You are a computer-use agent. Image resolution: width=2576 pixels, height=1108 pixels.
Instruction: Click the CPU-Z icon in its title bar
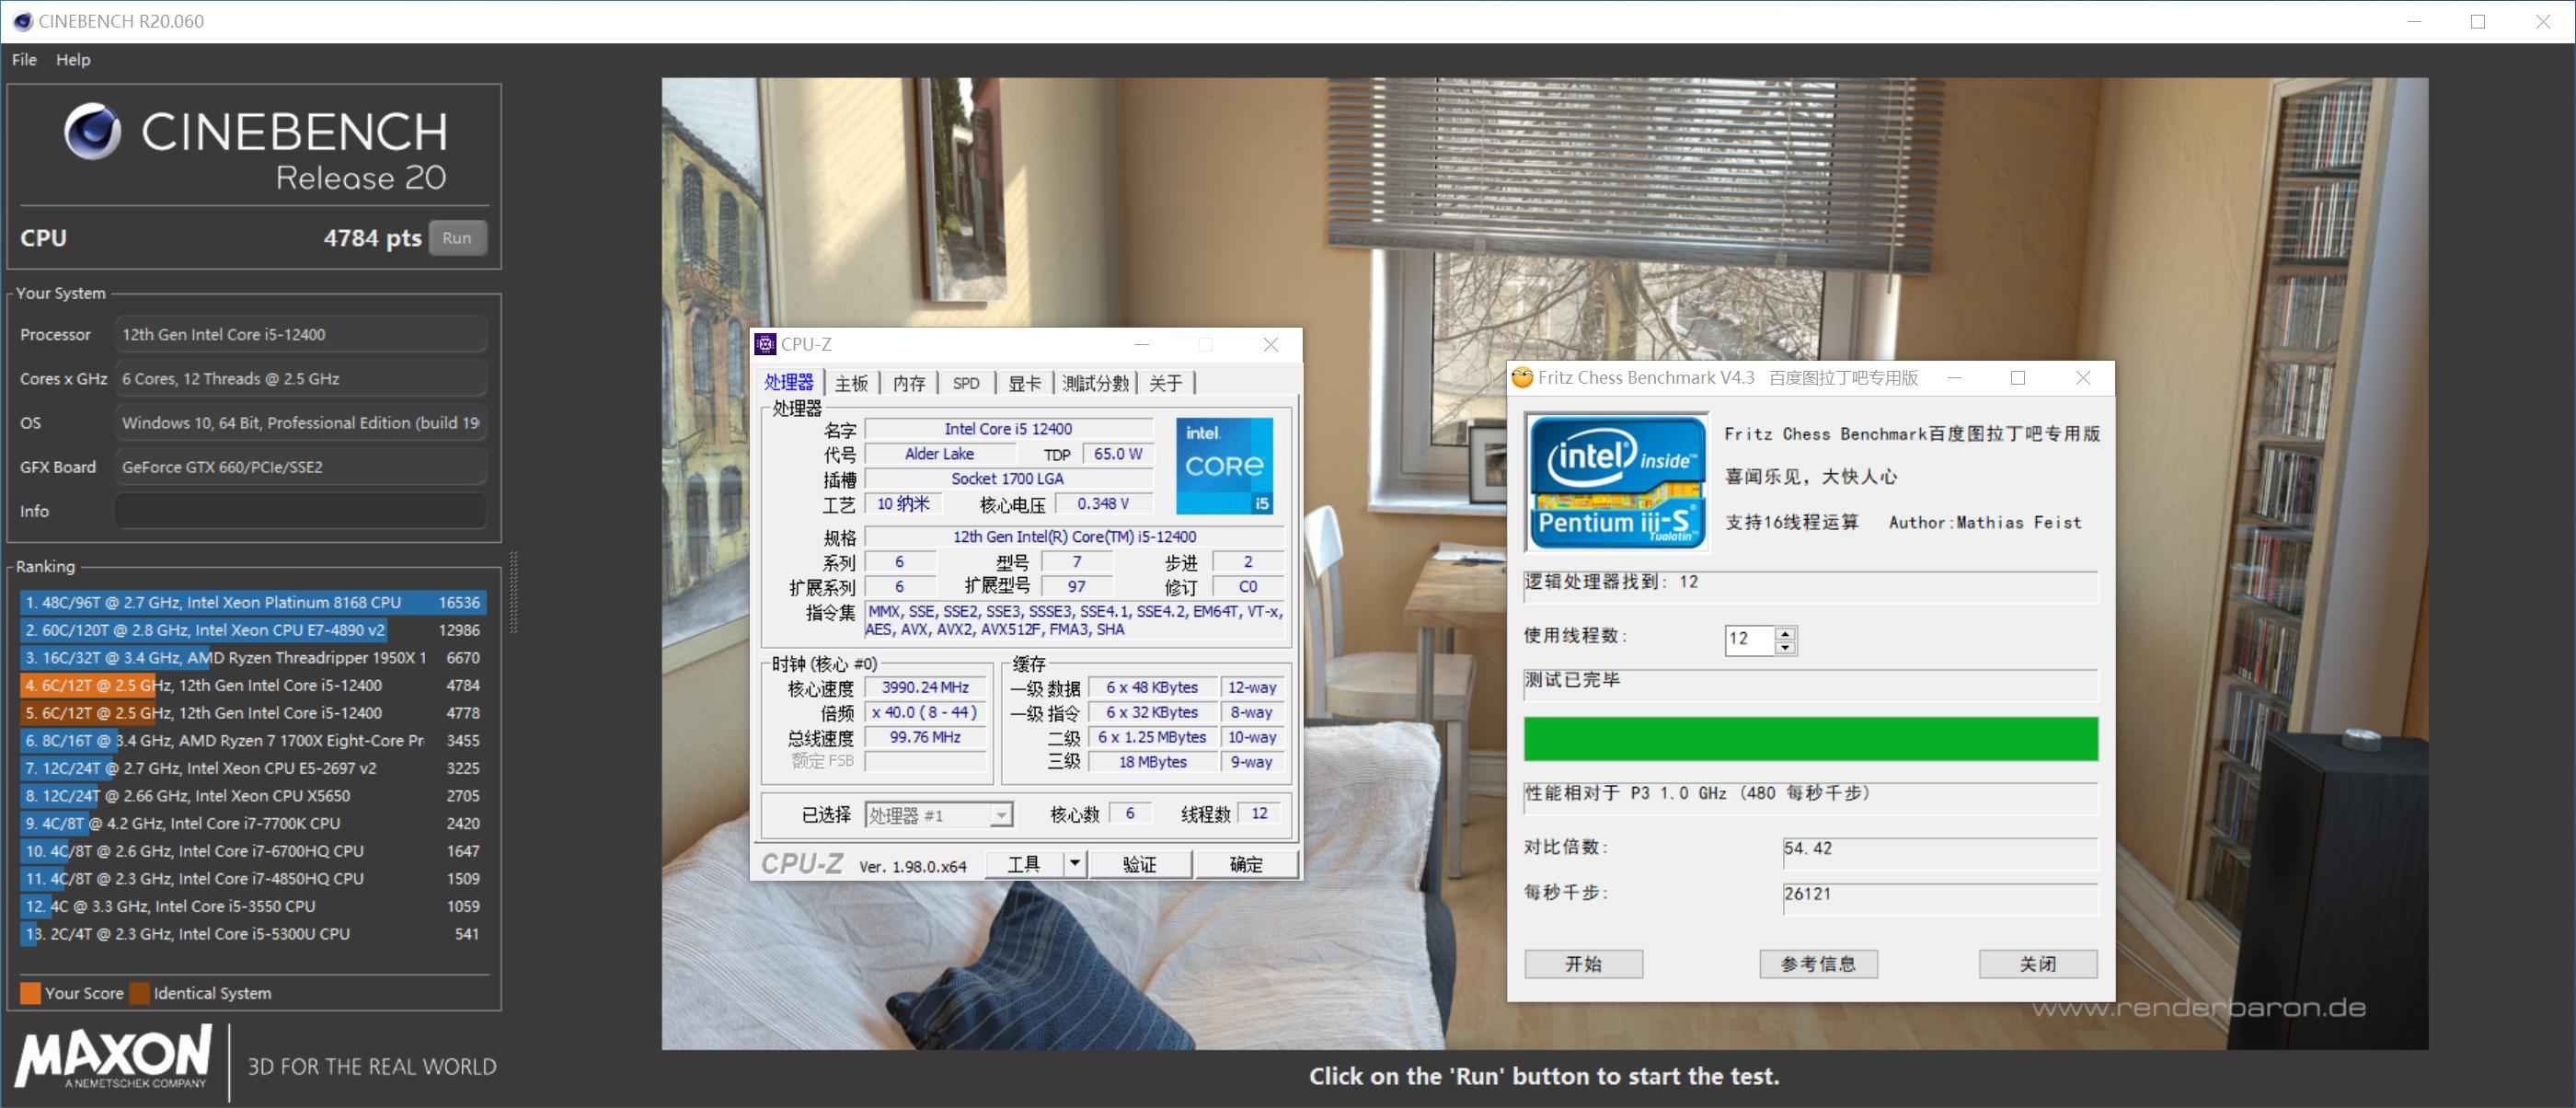click(766, 344)
